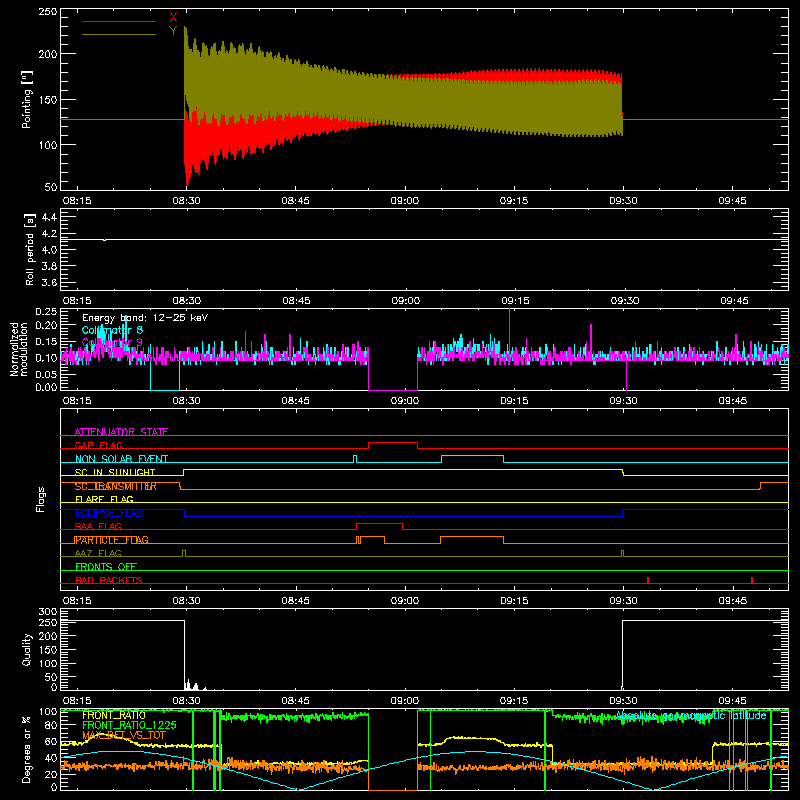Click the AAZ_FLAG pulse near 08:30
Image resolution: width=800 pixels, height=800 pixels.
click(184, 553)
